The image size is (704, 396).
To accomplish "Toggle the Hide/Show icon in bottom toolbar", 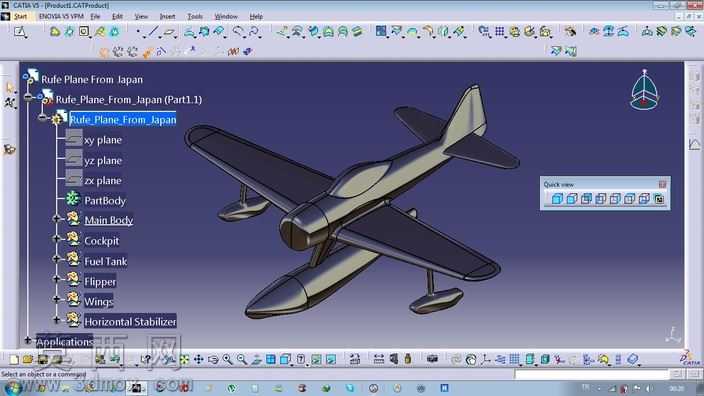I will (317, 359).
